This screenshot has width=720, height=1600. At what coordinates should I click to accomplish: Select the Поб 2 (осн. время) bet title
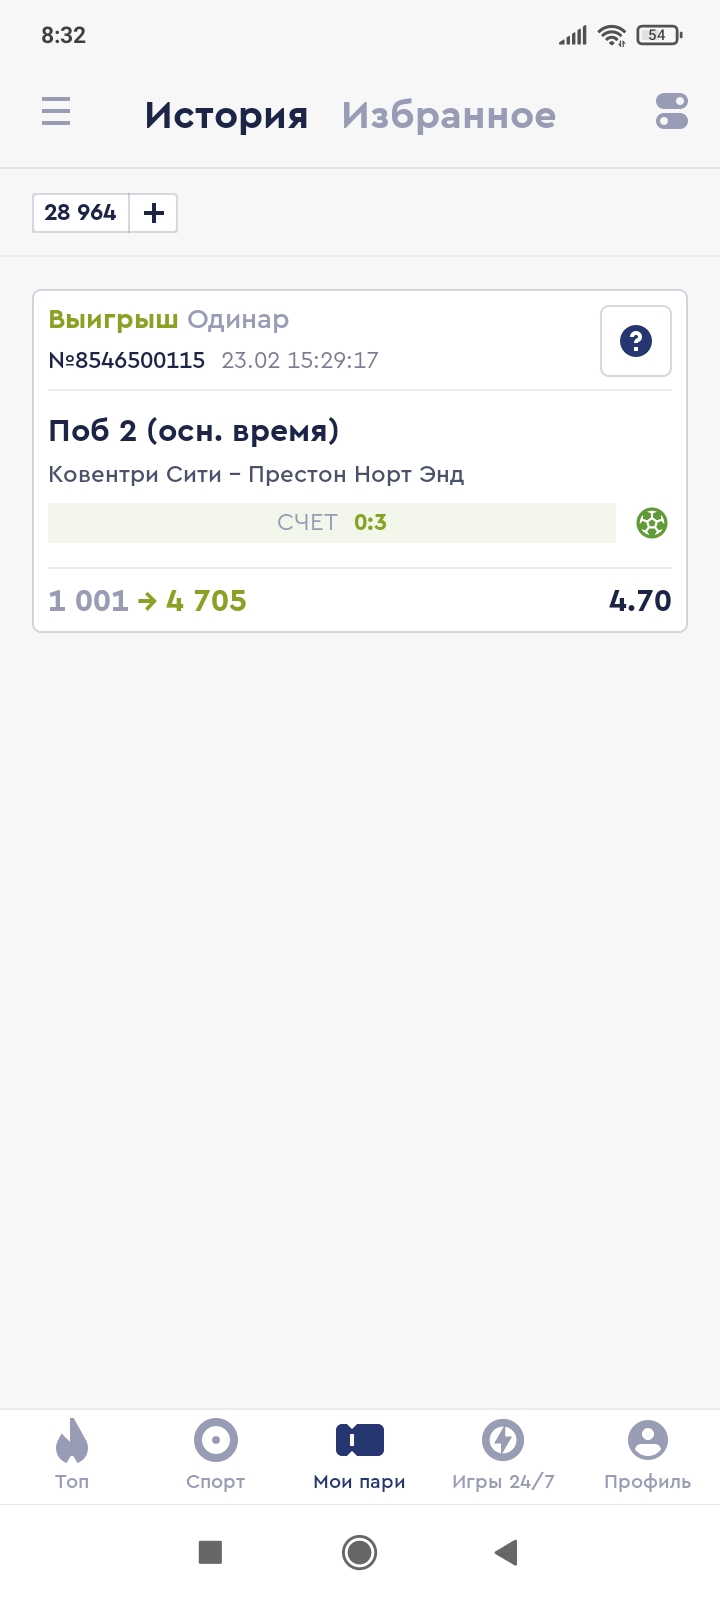[194, 431]
